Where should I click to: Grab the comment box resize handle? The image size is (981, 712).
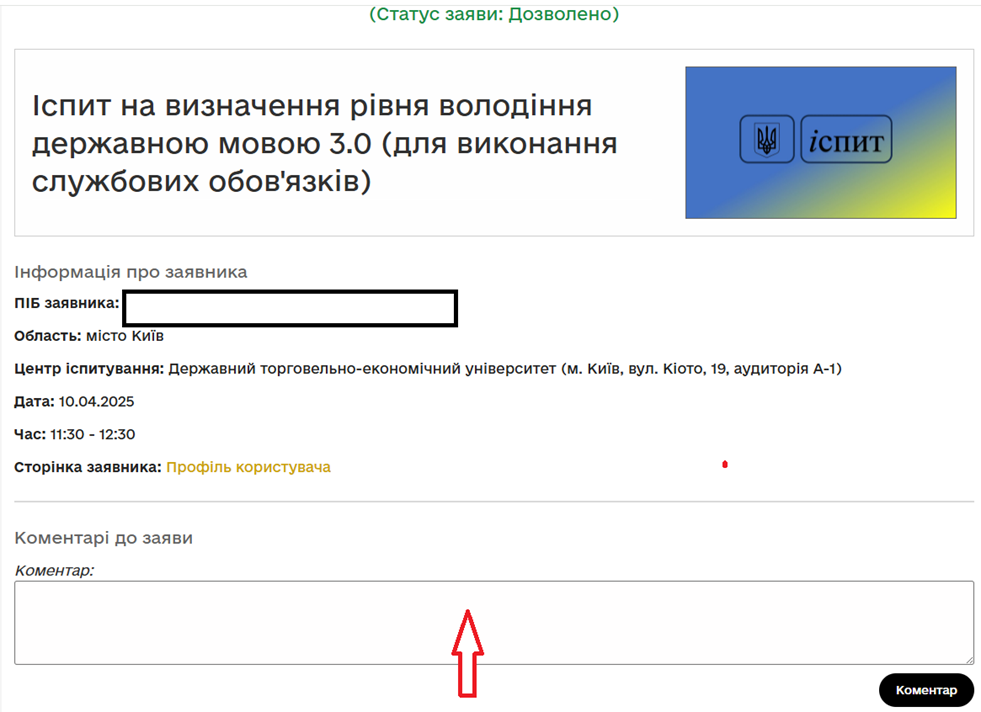(x=968, y=659)
